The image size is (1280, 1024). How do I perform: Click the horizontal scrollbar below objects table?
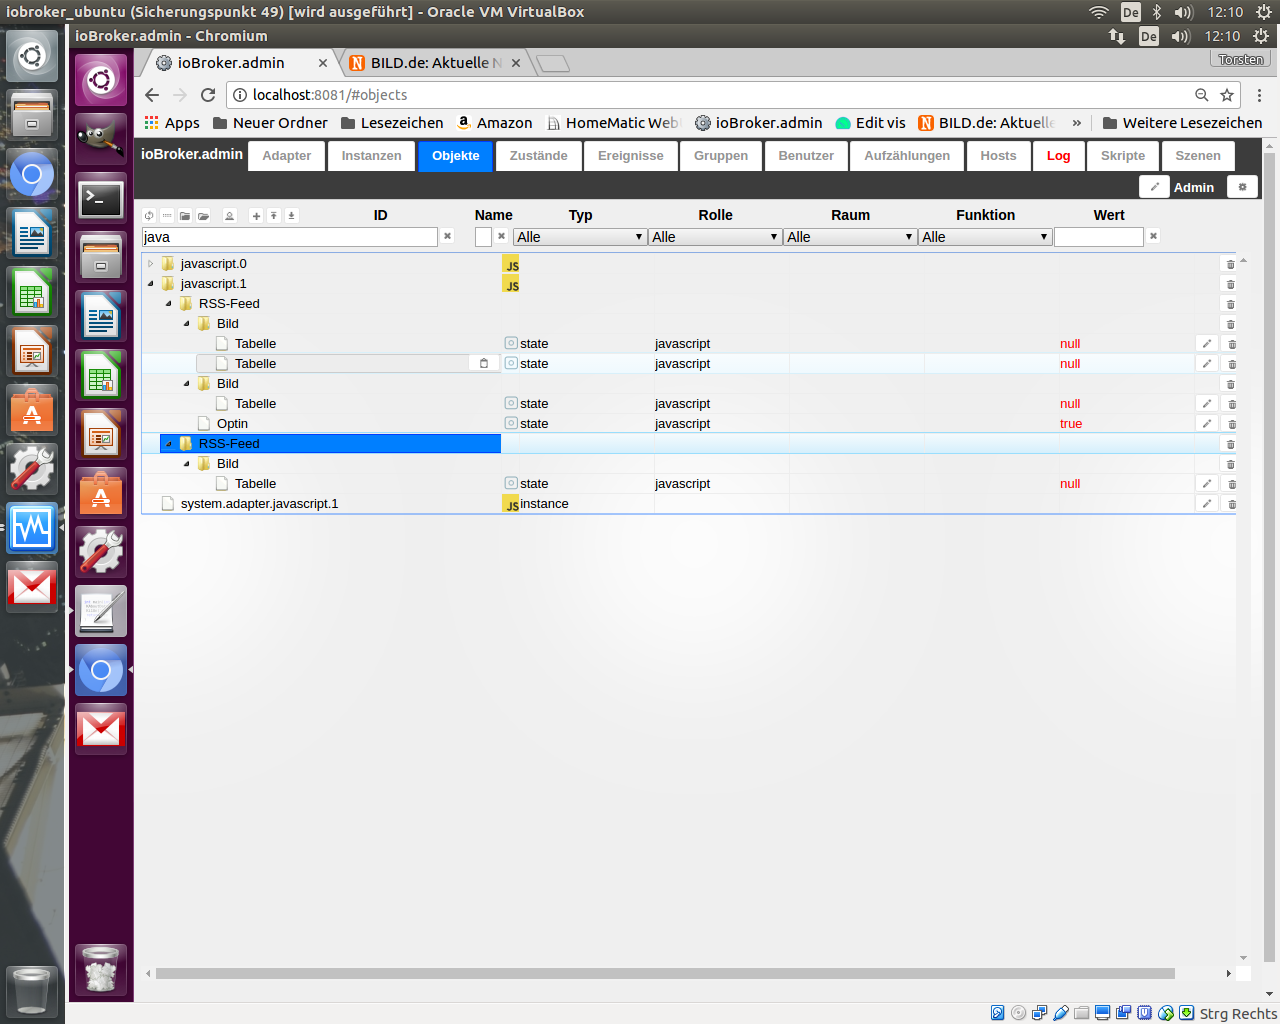click(665, 973)
